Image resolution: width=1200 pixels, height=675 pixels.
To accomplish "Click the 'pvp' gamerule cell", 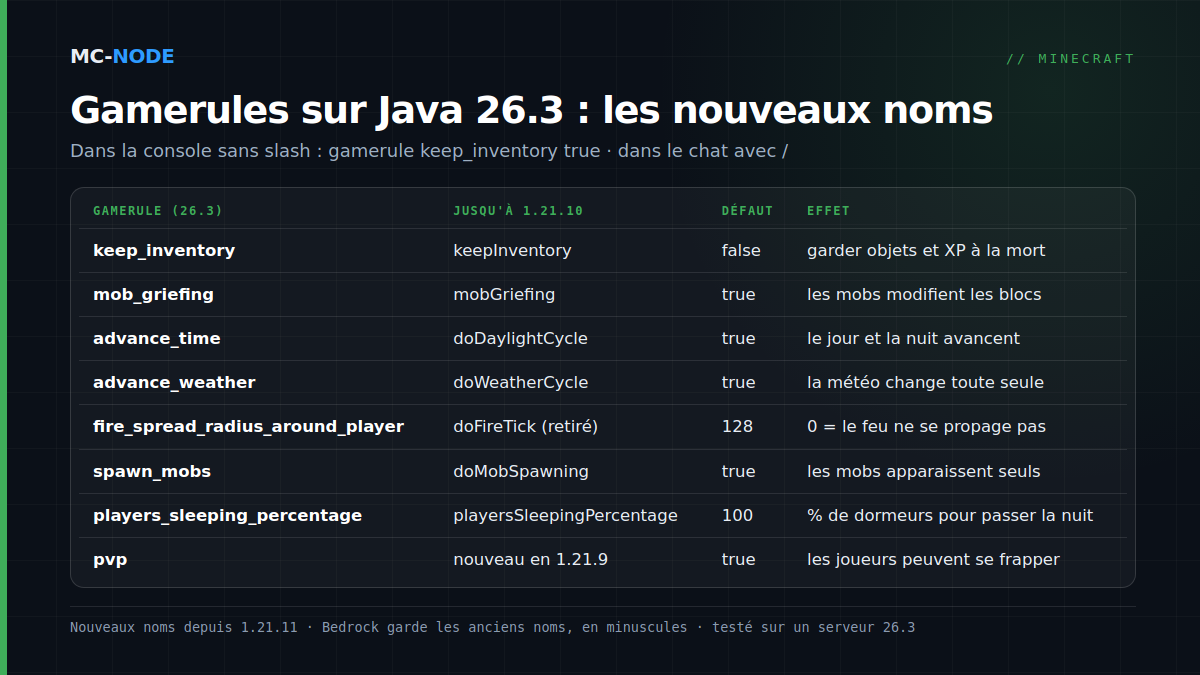I will (110, 559).
